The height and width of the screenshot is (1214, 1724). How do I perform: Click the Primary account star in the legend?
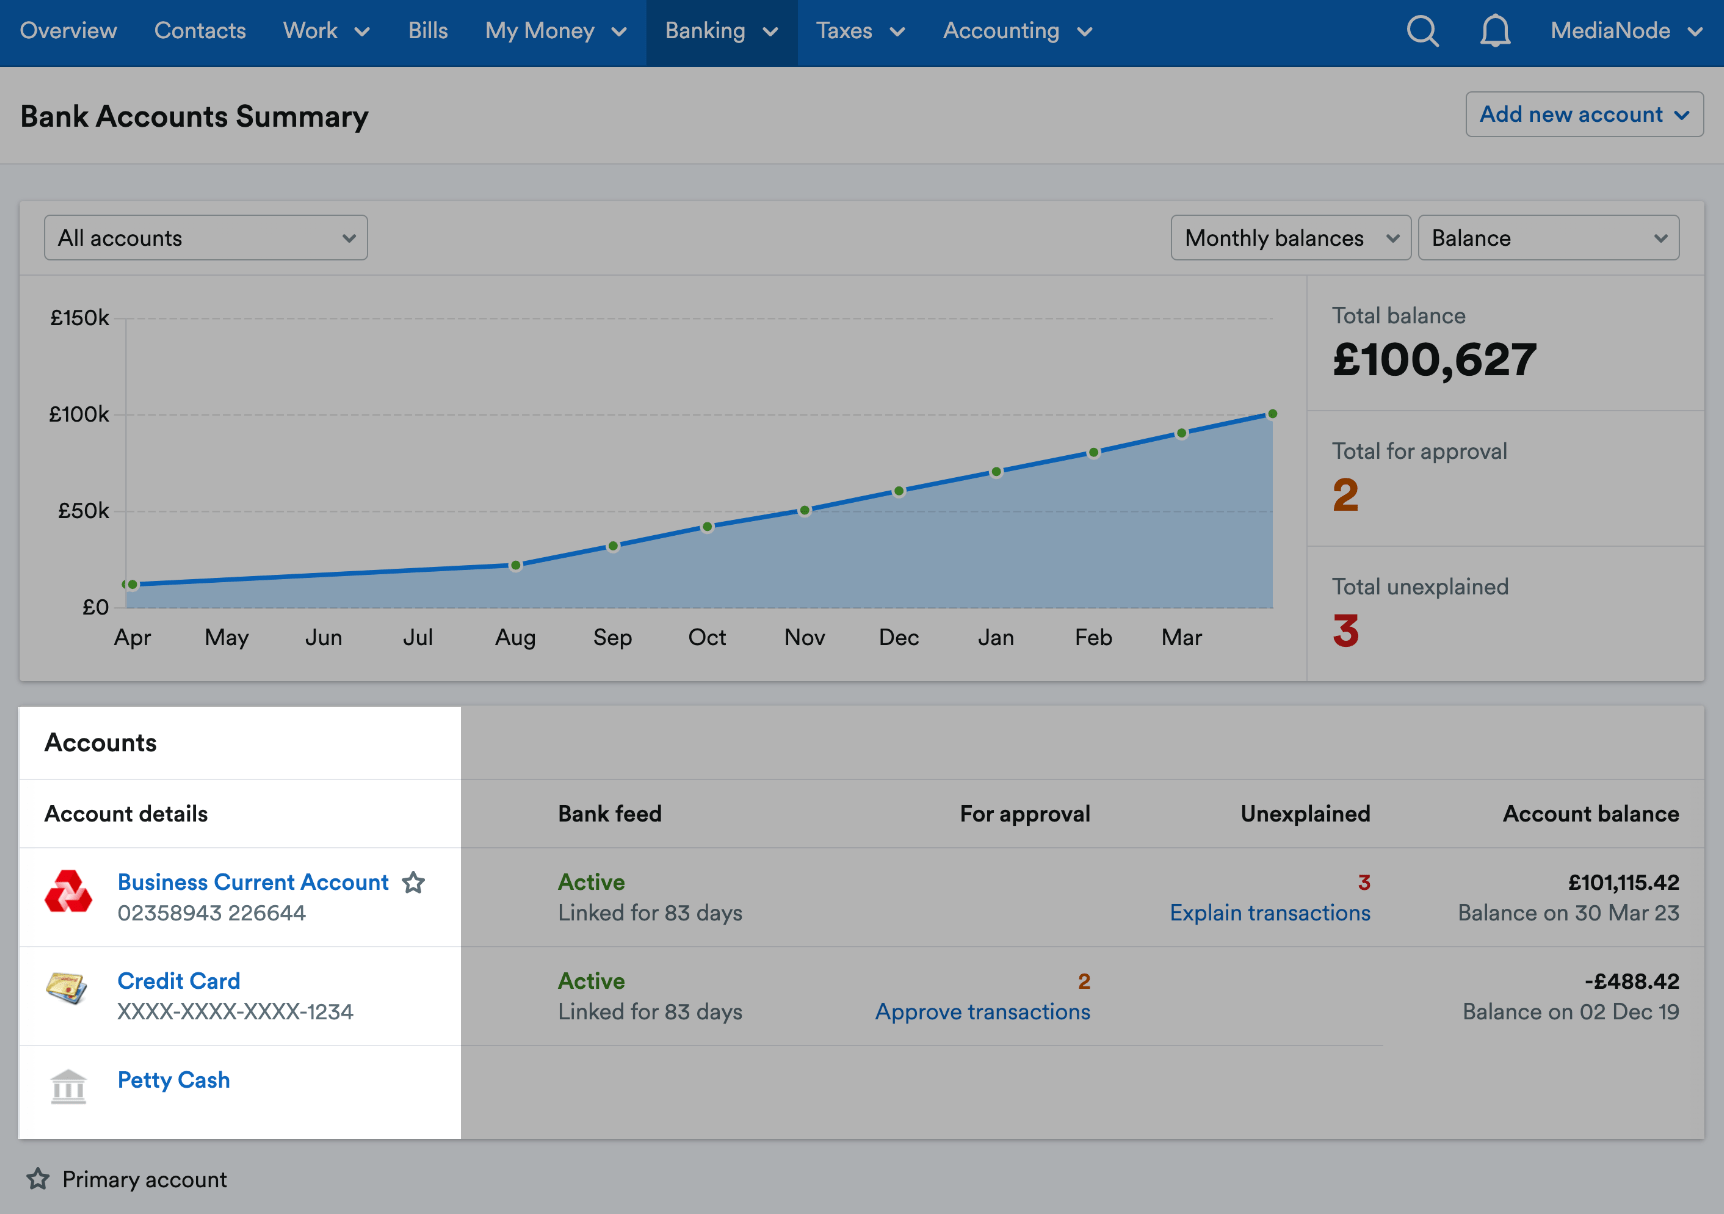(x=37, y=1179)
